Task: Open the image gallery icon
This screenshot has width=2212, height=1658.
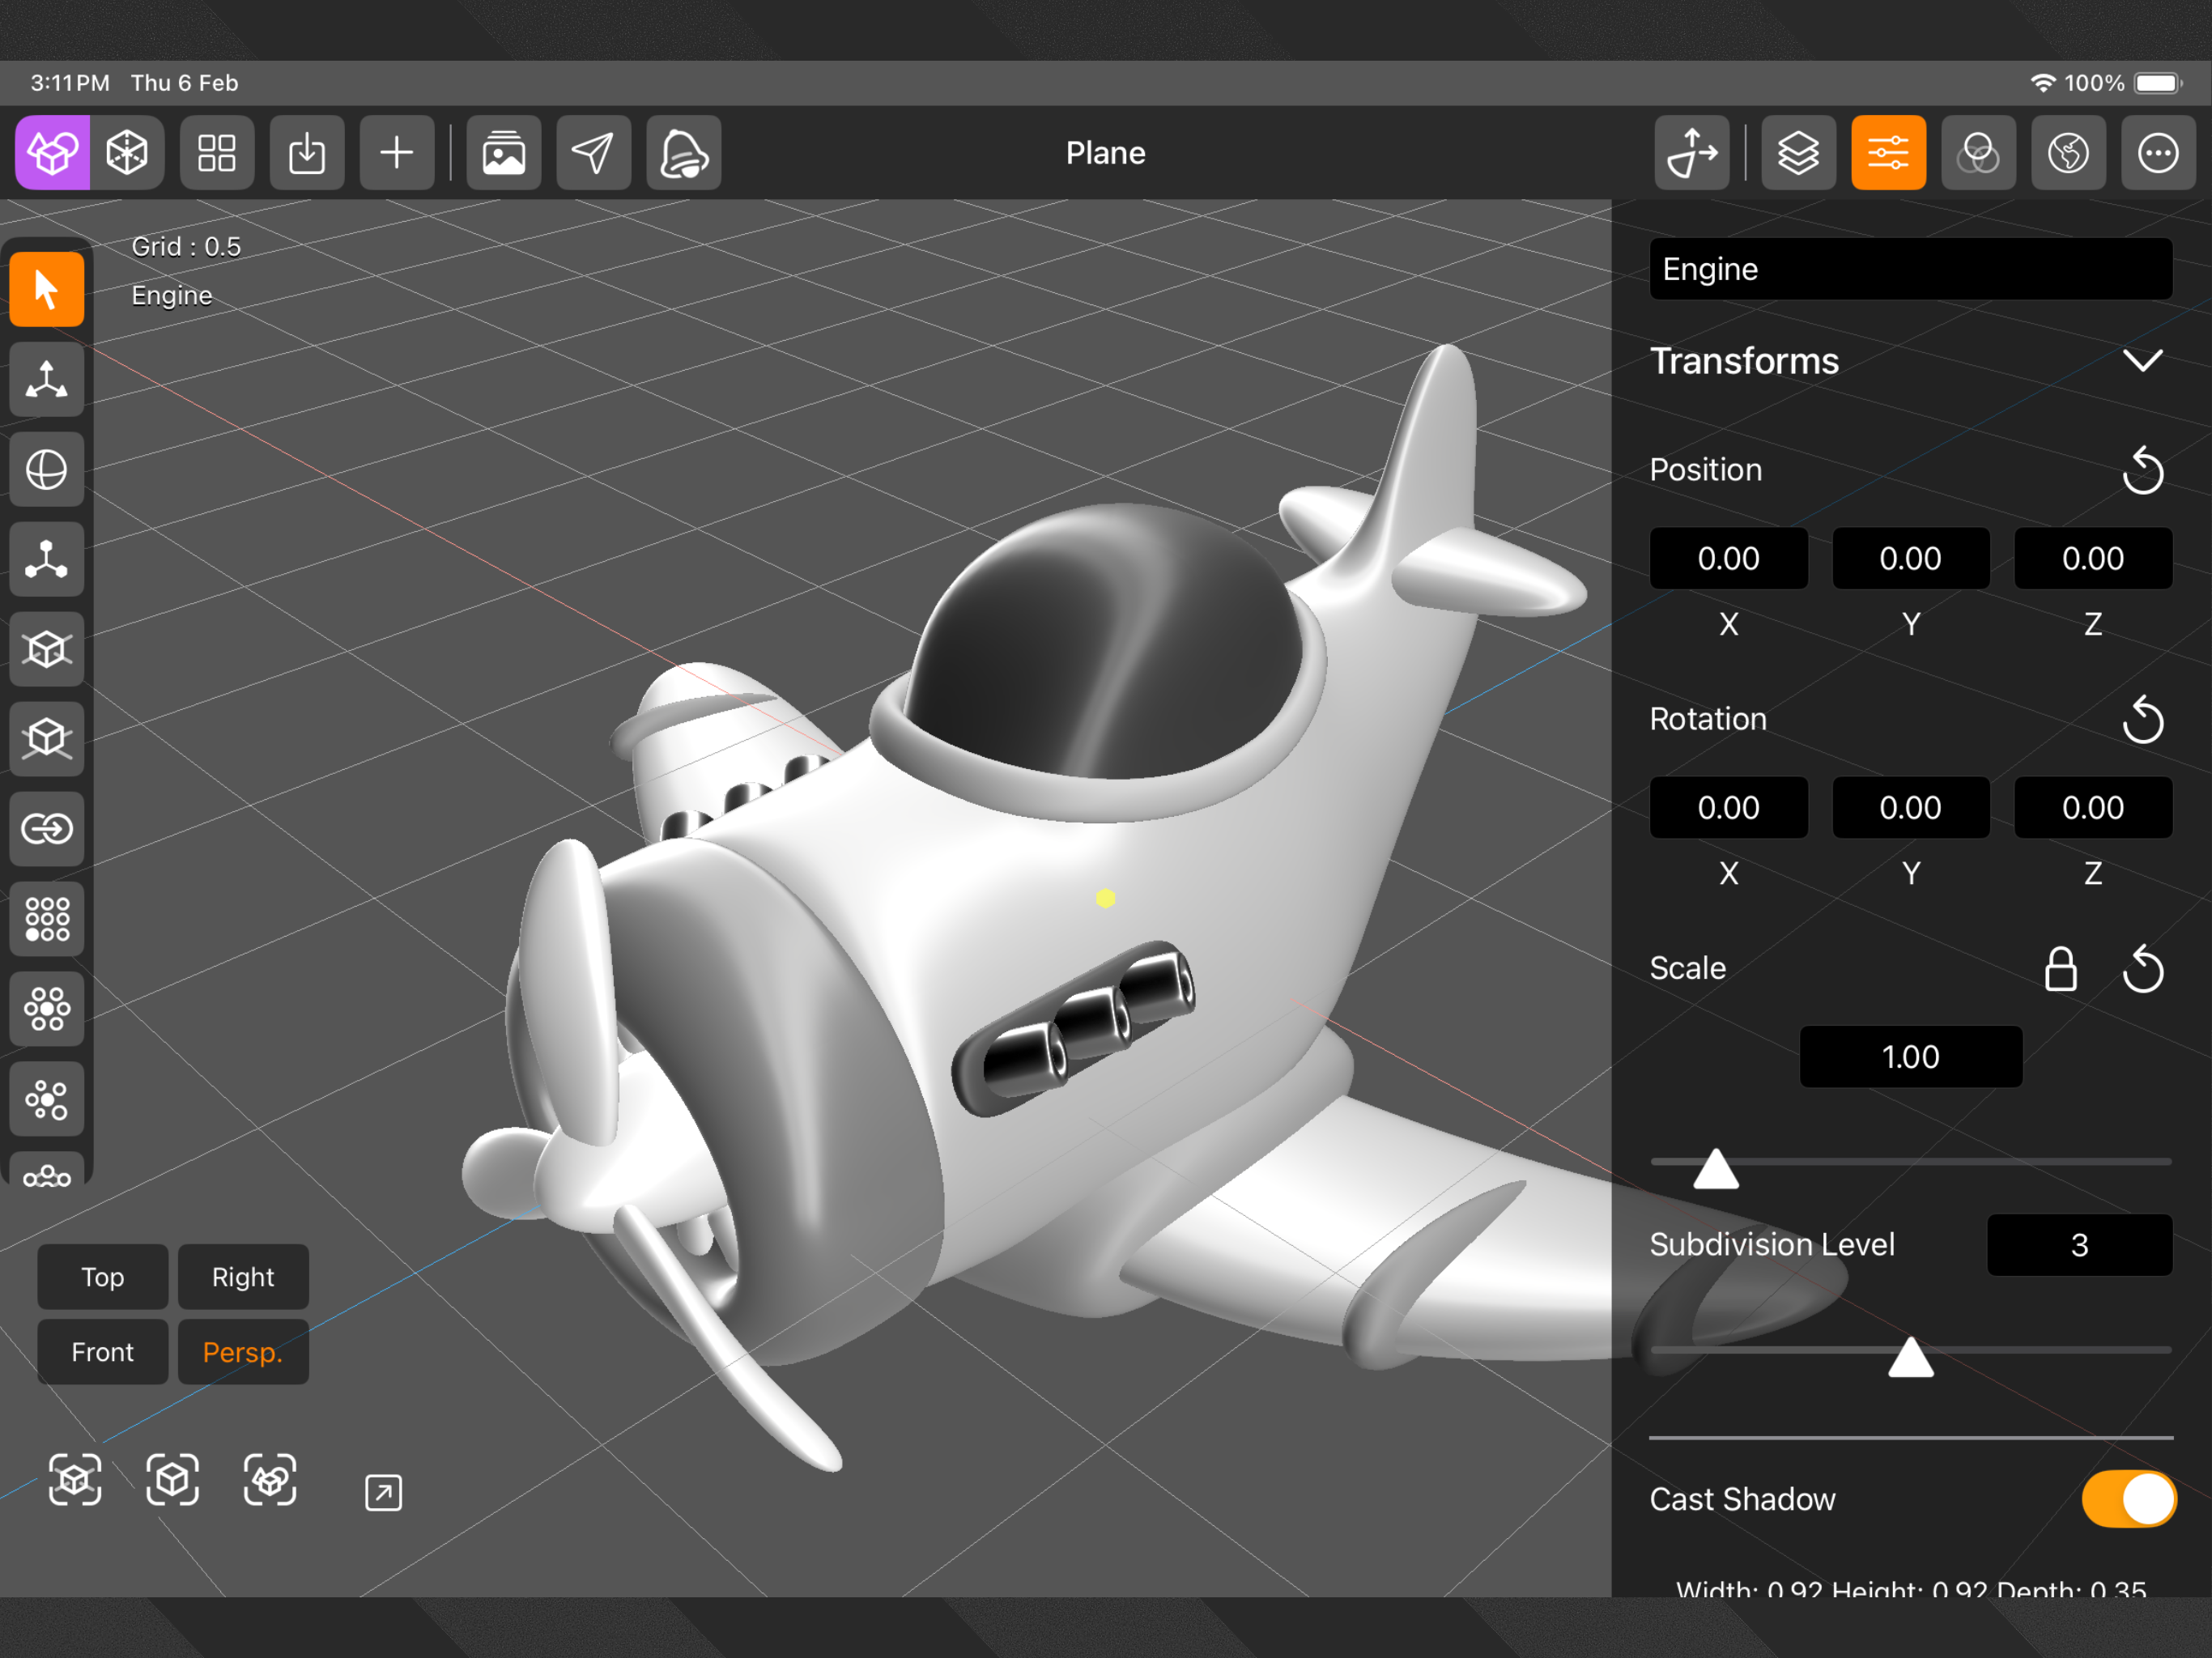Action: coord(504,153)
